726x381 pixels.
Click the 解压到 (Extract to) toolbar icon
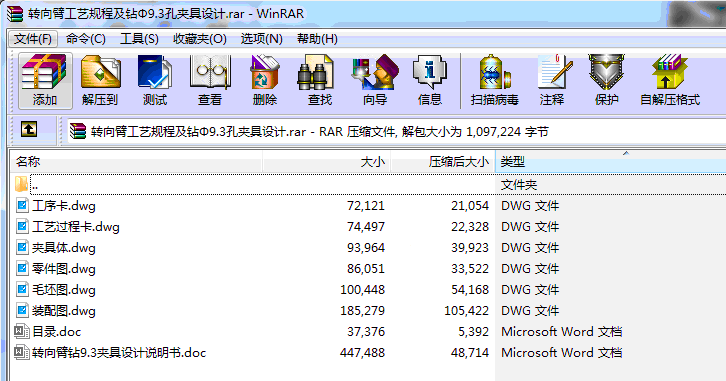(x=100, y=72)
